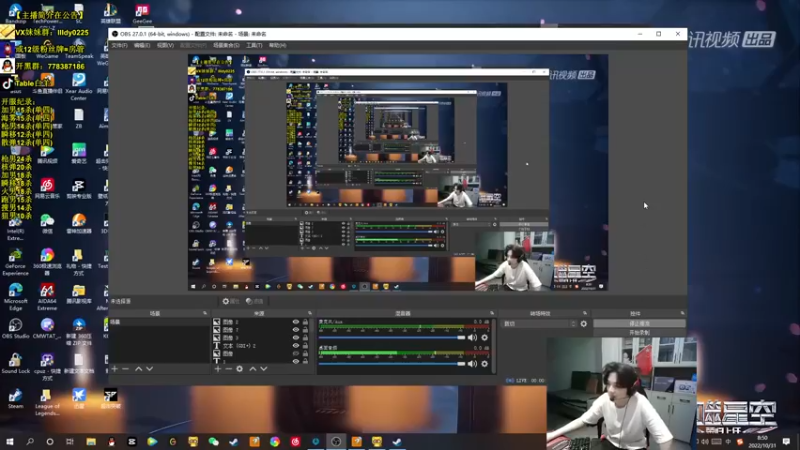Image resolution: width=800 pixels, height=450 pixels.
Task: Select the 爱奇艺 desktop shortcut
Action: [79, 153]
